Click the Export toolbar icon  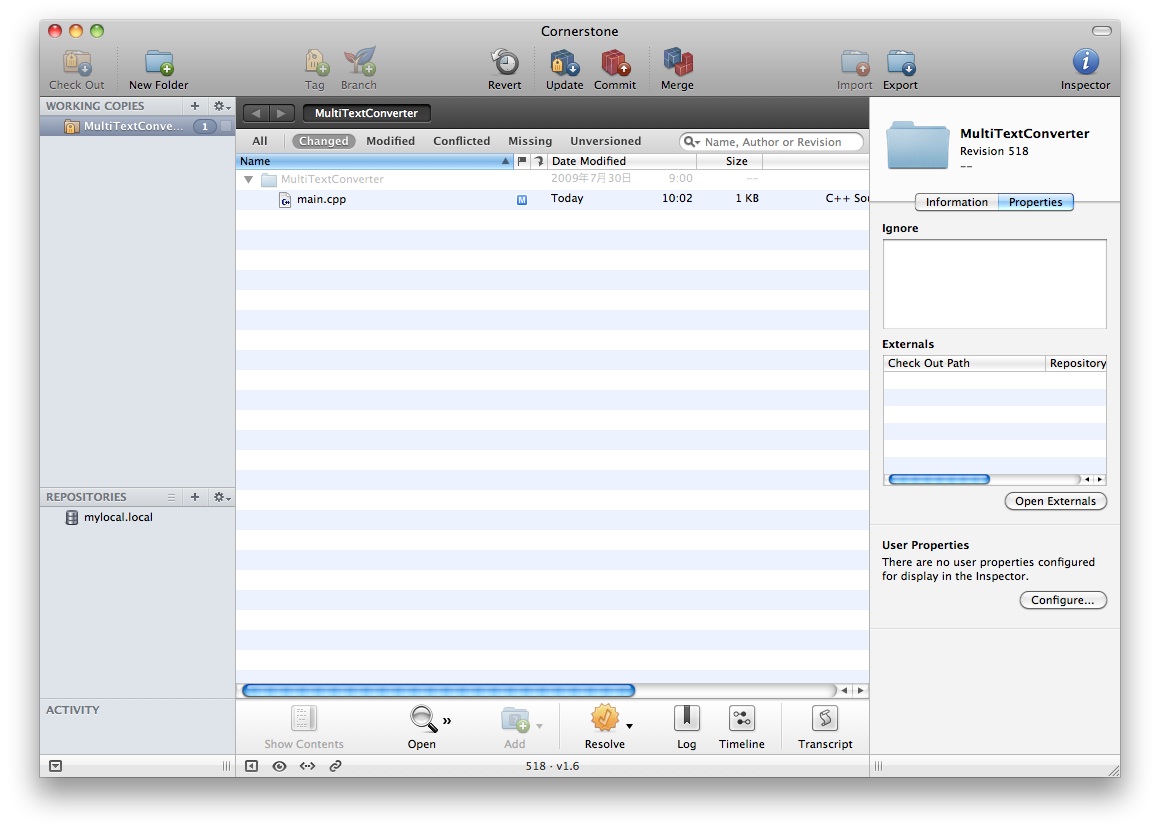pos(900,64)
